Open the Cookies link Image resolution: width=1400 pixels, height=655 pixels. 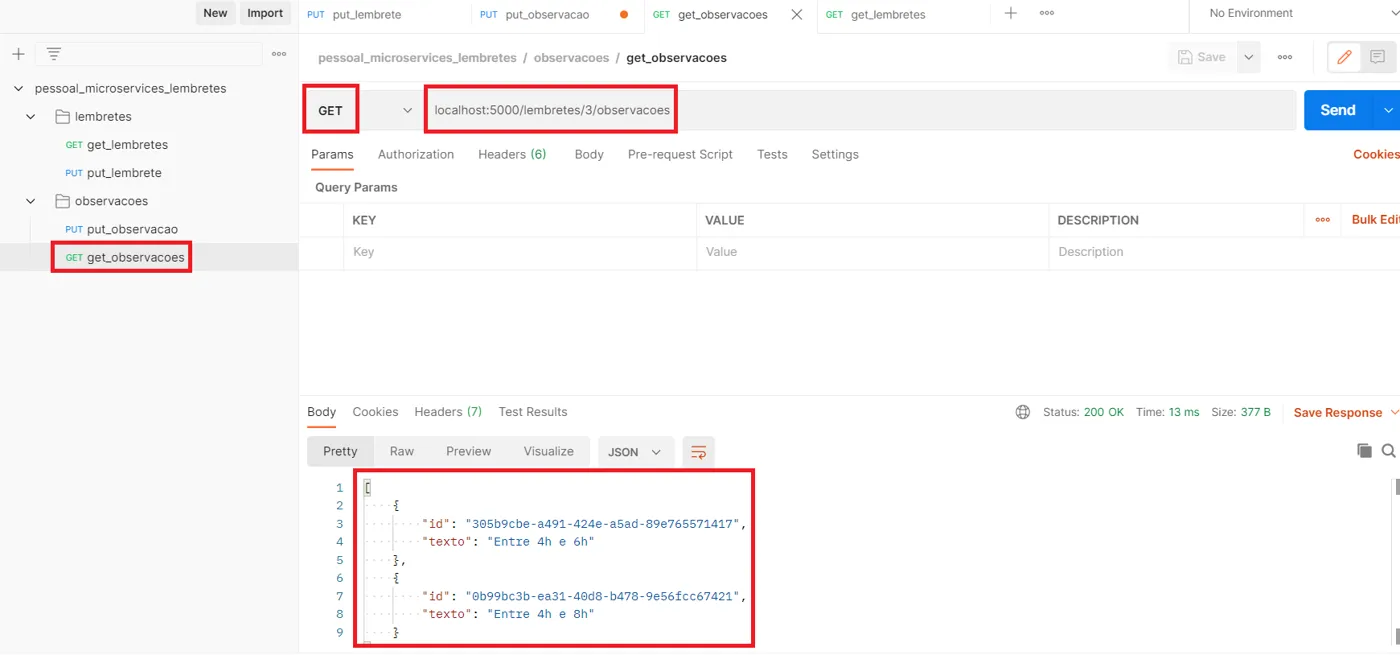1376,154
